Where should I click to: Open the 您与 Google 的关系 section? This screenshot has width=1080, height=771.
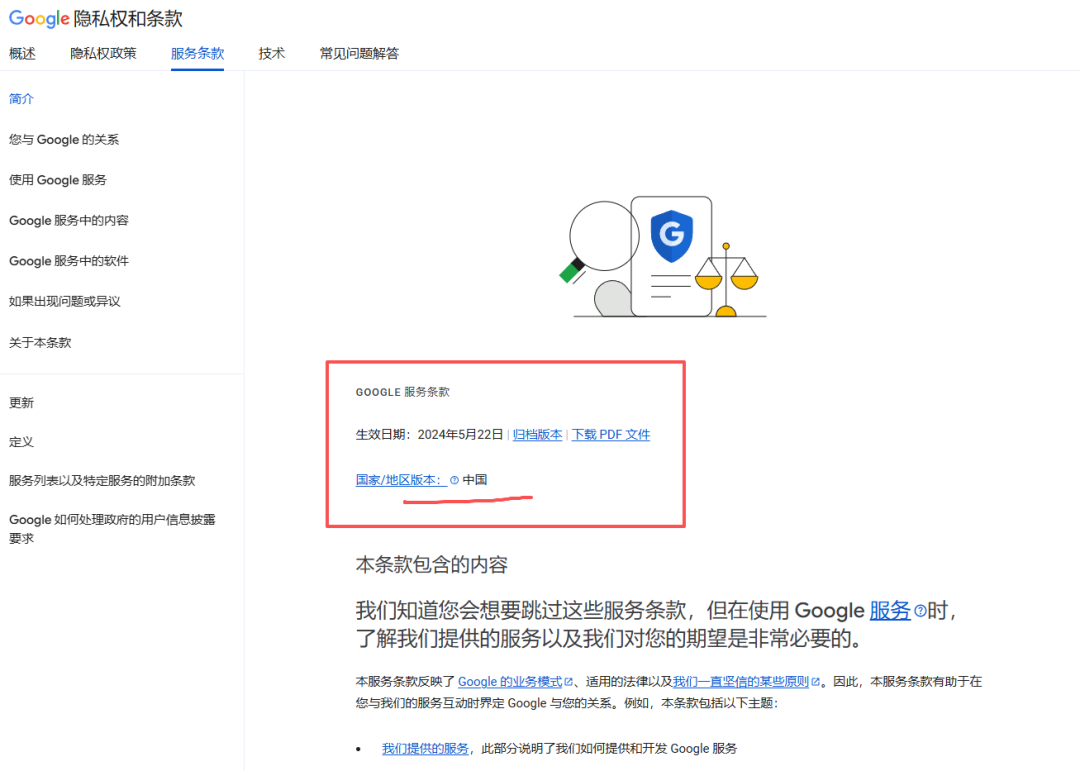coord(64,139)
